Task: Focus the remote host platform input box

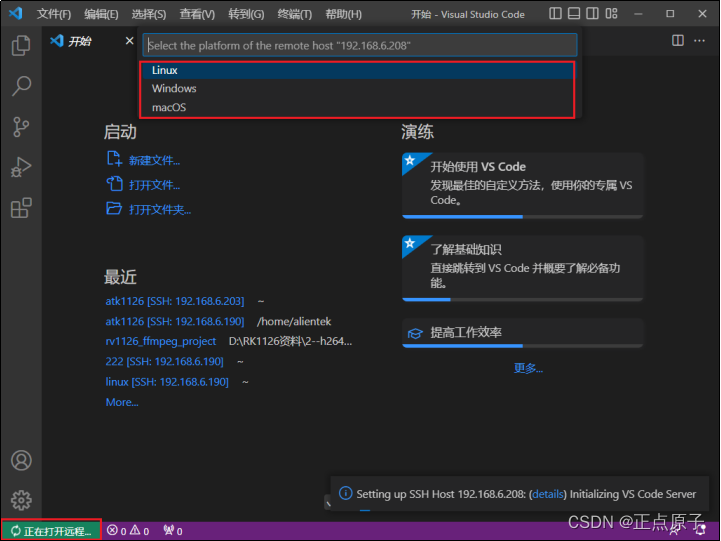Action: [360, 45]
